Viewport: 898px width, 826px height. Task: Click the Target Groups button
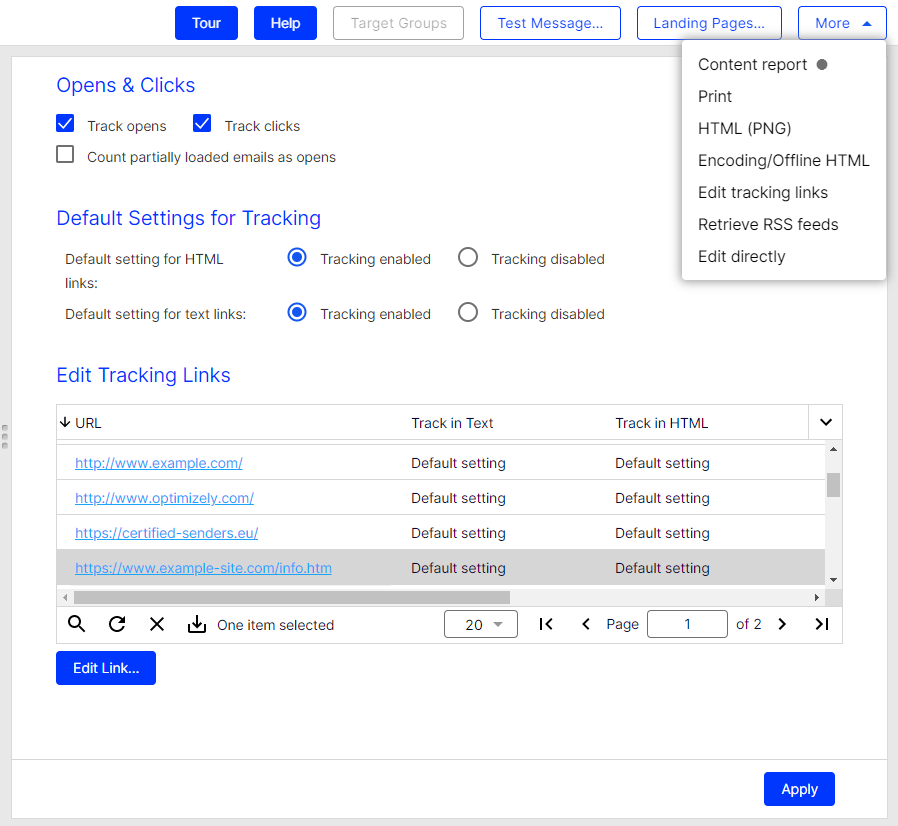[399, 23]
